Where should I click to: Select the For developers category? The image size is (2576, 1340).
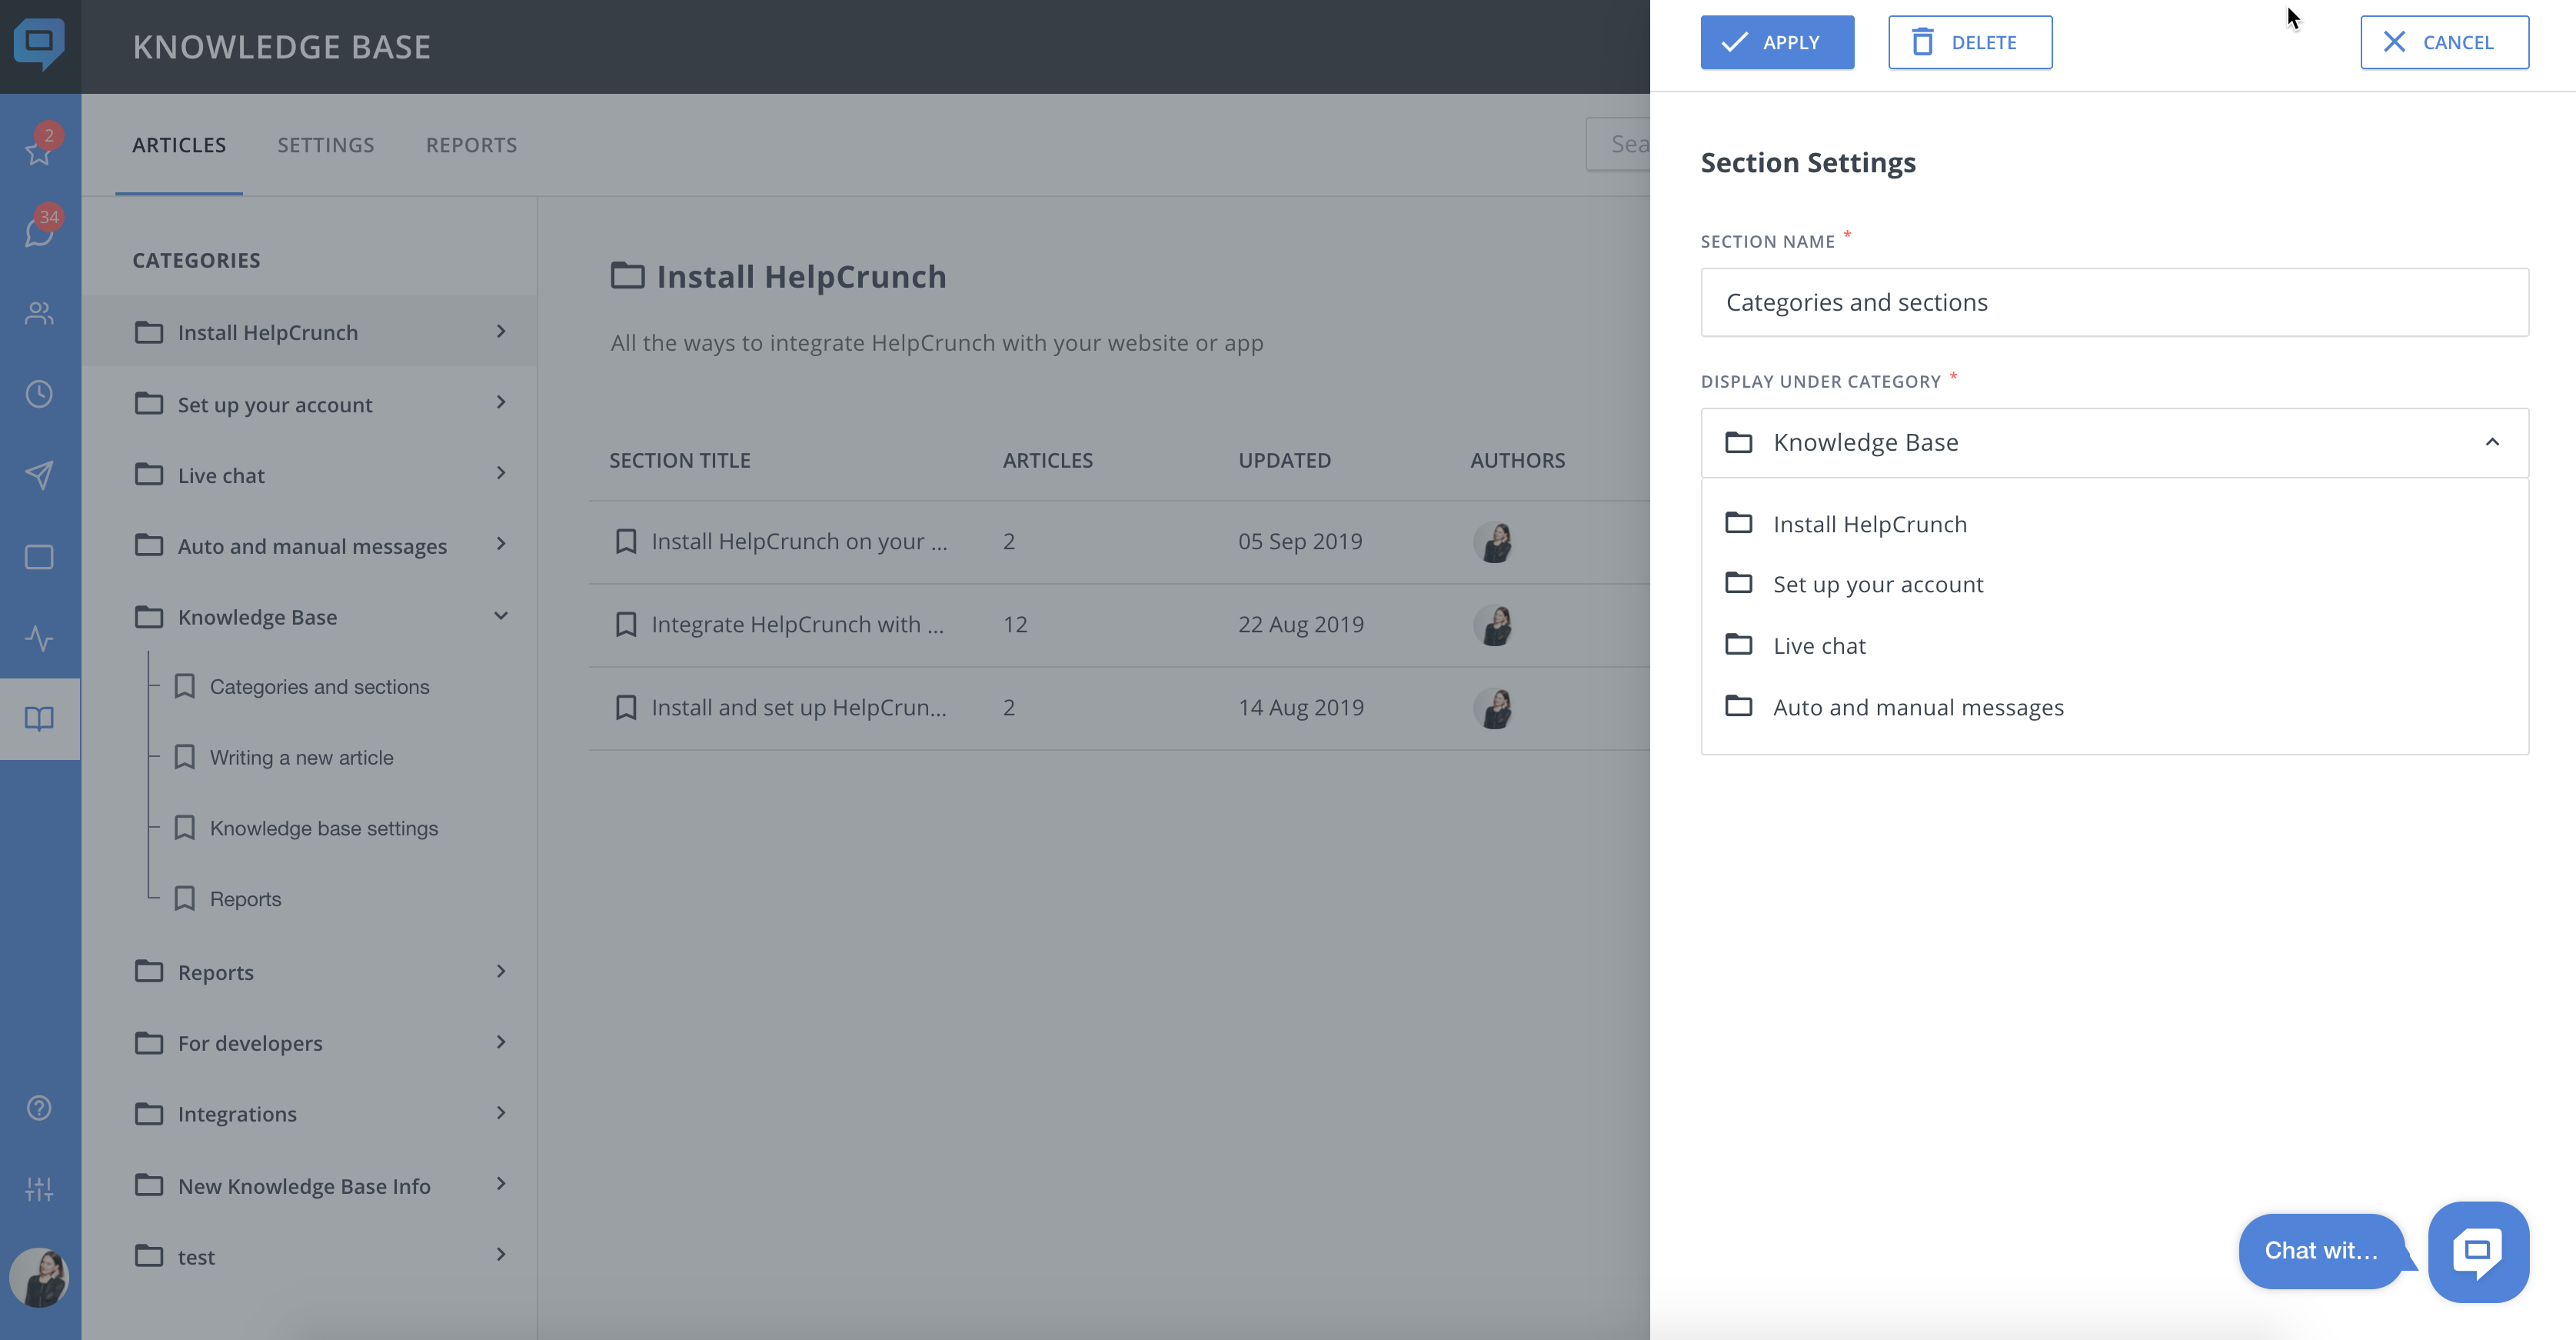point(250,1043)
